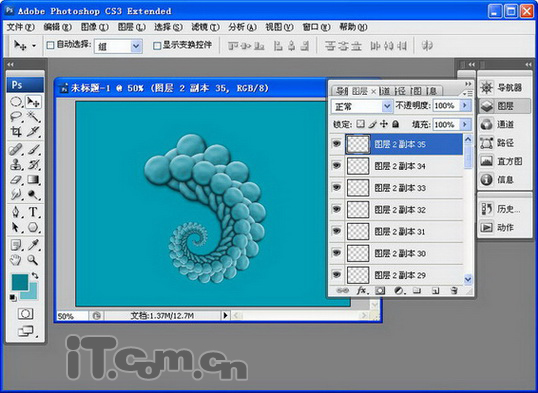538x393 pixels.
Task: Hide layer 图层 2 副本 31
Action: click(337, 231)
